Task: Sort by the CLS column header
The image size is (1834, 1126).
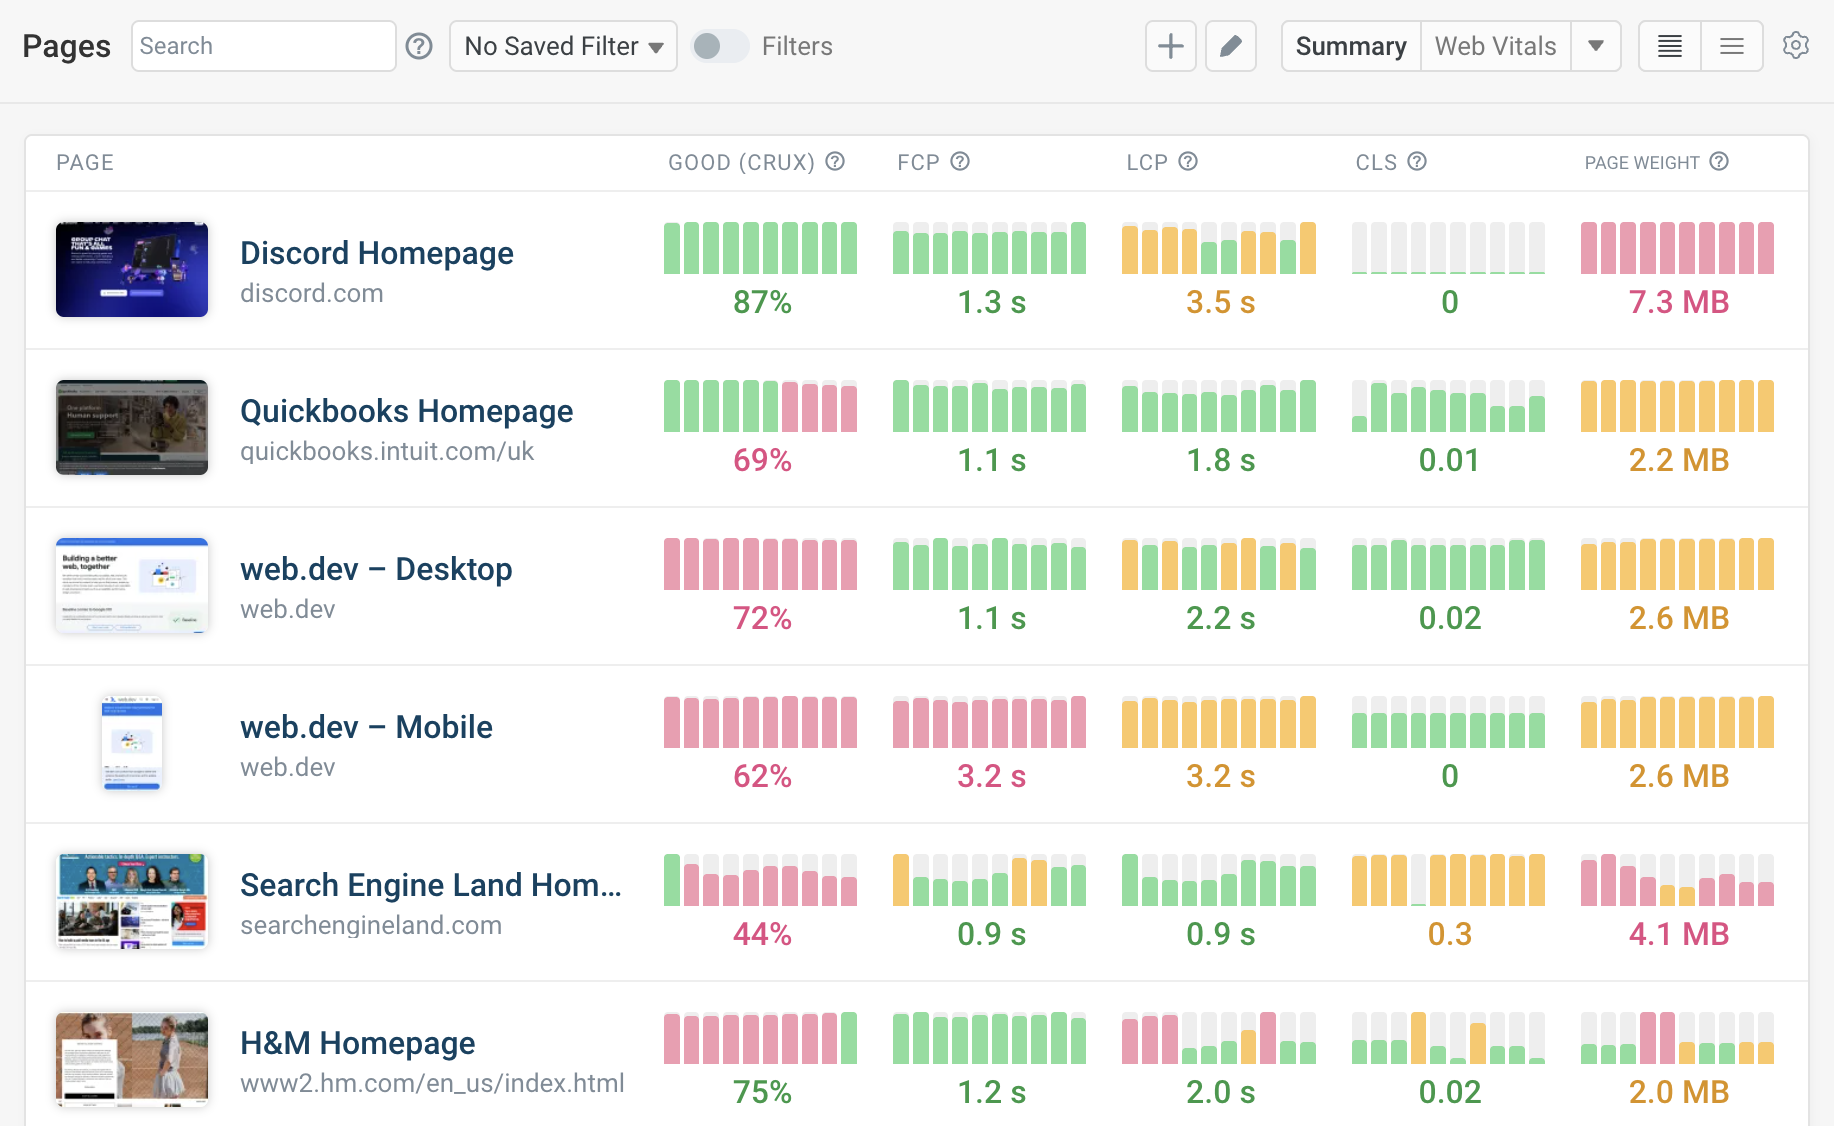Action: click(x=1376, y=162)
